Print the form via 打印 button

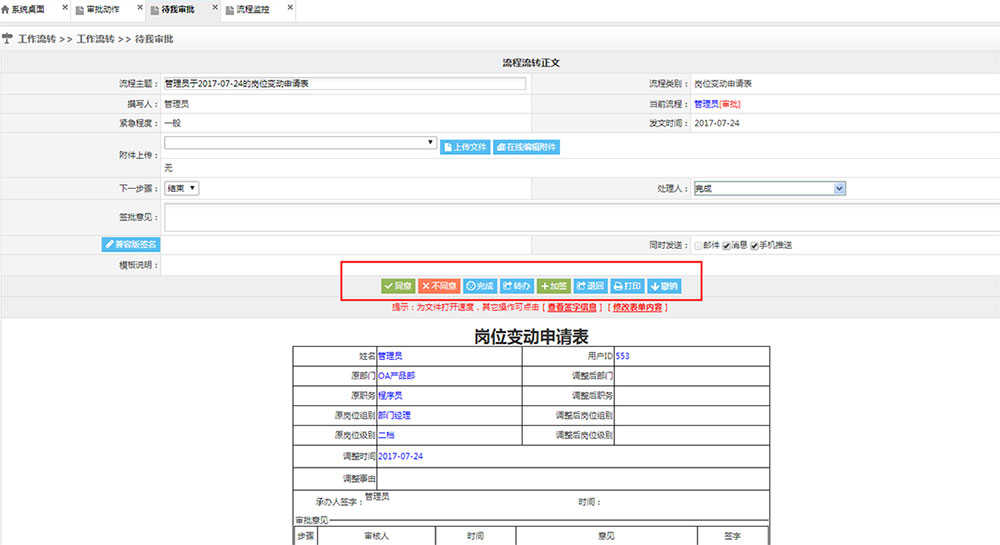click(x=627, y=286)
